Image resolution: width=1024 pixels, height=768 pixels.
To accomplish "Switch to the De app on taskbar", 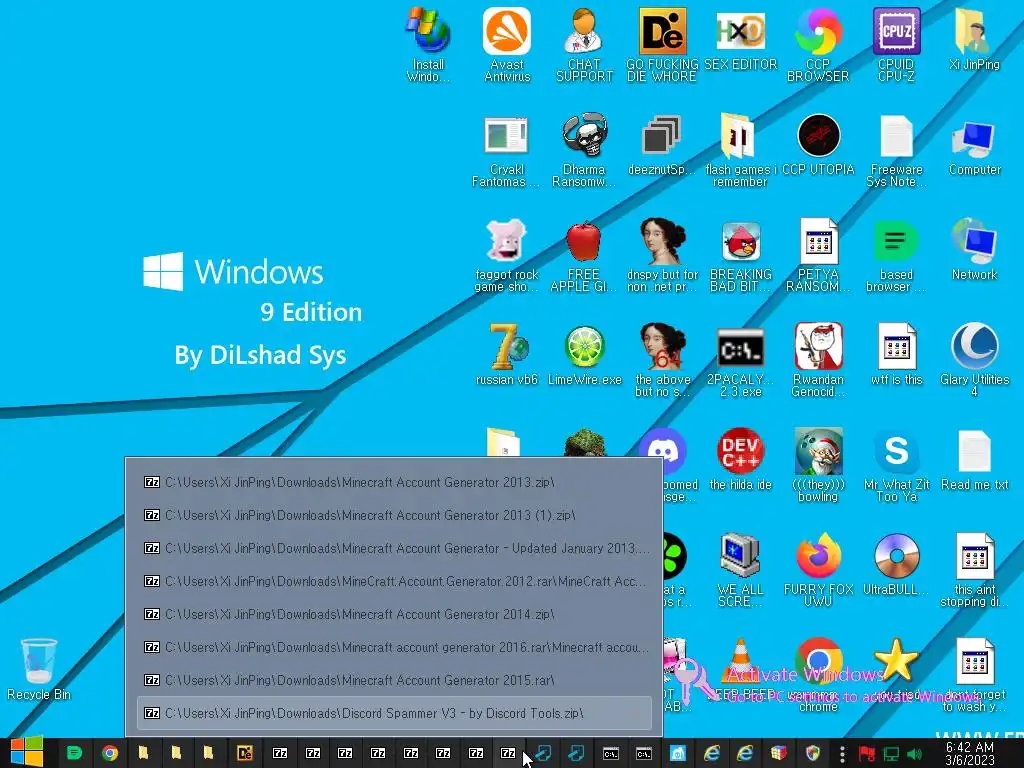I will [x=245, y=753].
